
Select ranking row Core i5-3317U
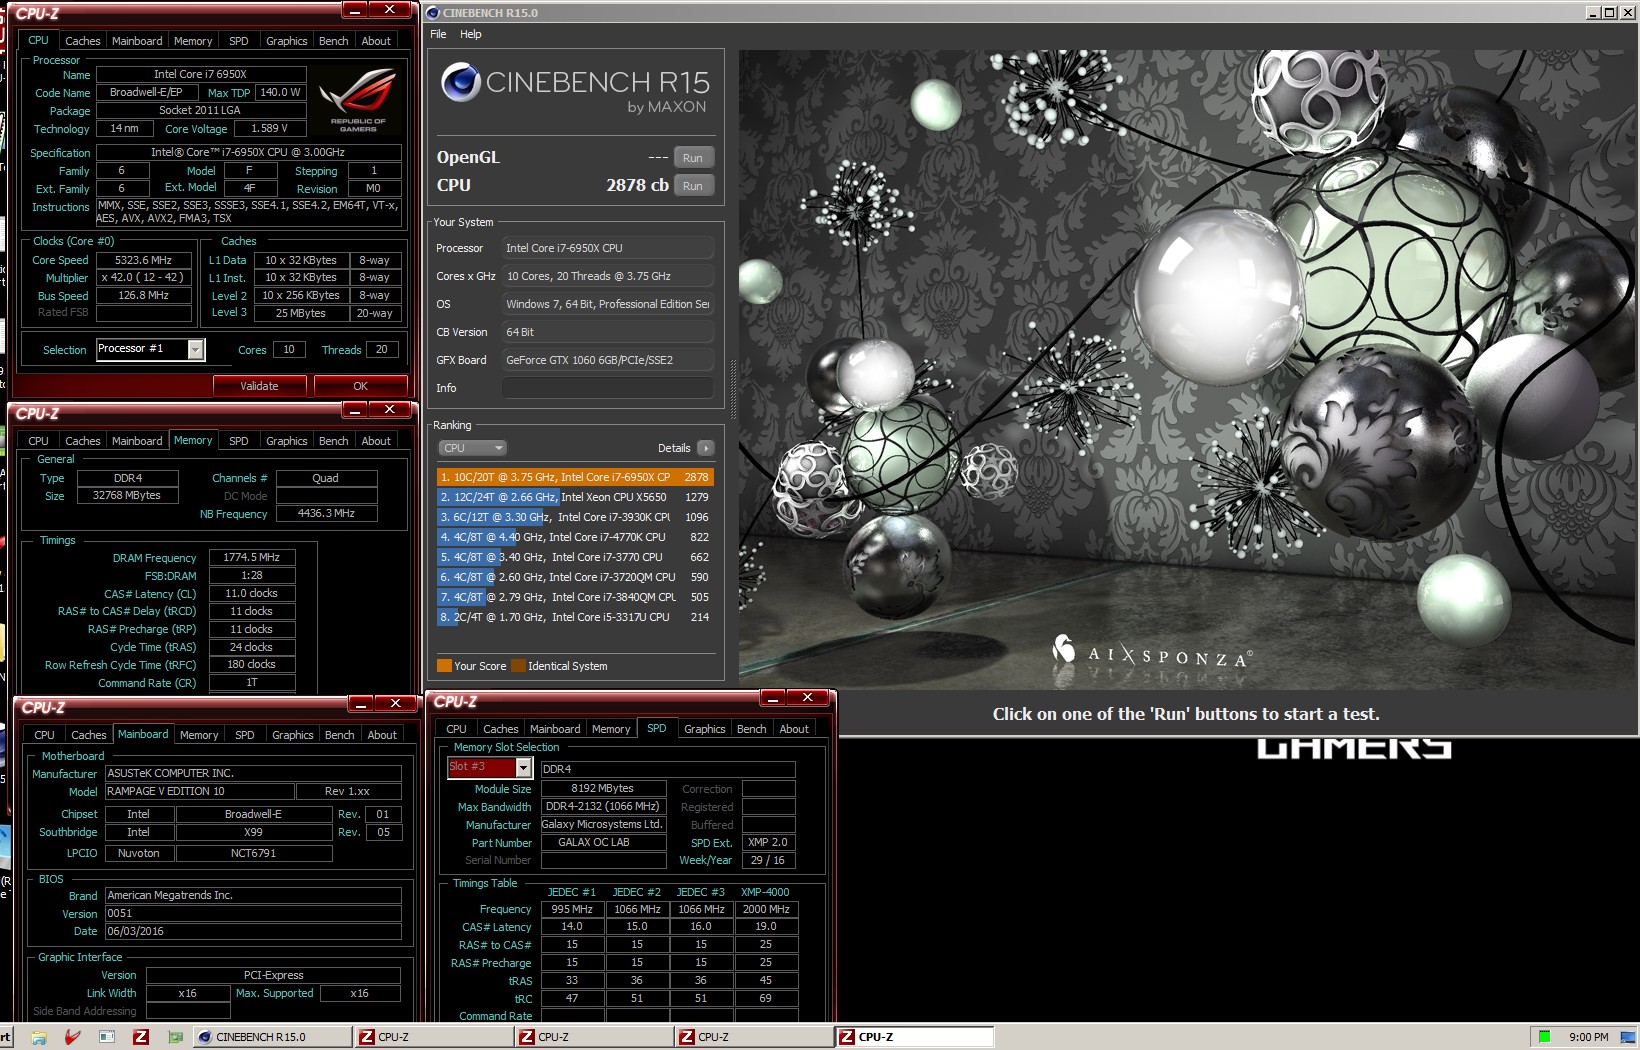(x=575, y=617)
